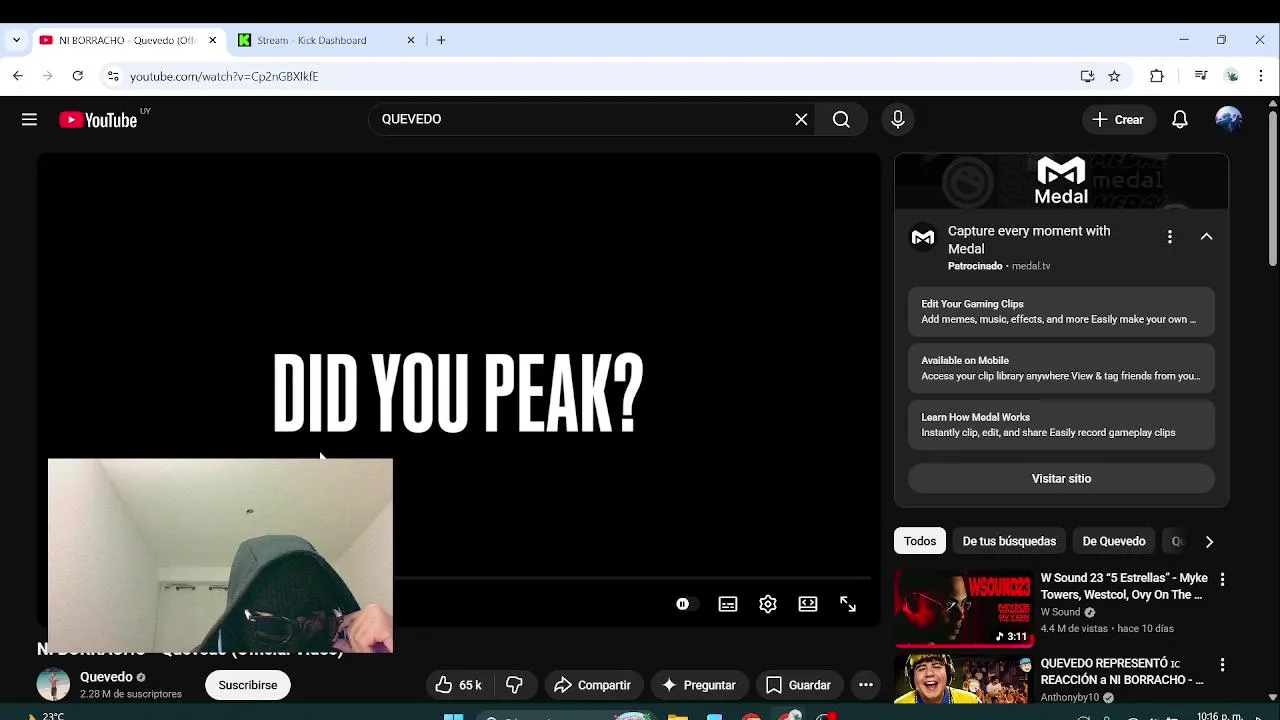Screen dimensions: 1280x720
Task: Click the Suscribirse button
Action: click(x=248, y=685)
